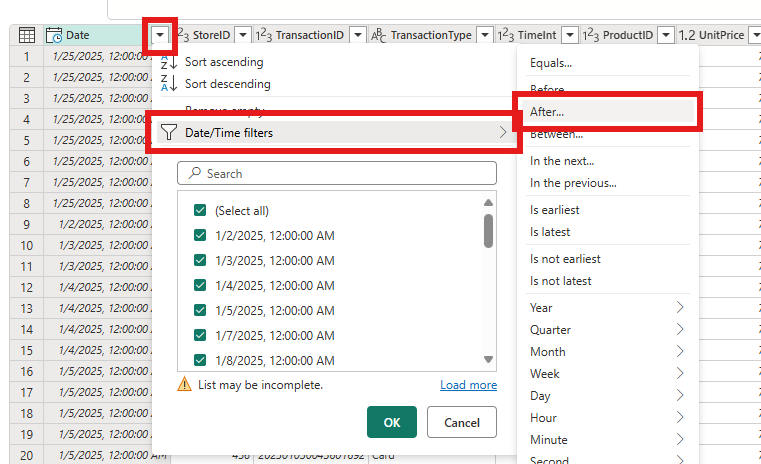The image size is (761, 464).
Task: Open the Date column filter dropdown
Action: [x=160, y=35]
